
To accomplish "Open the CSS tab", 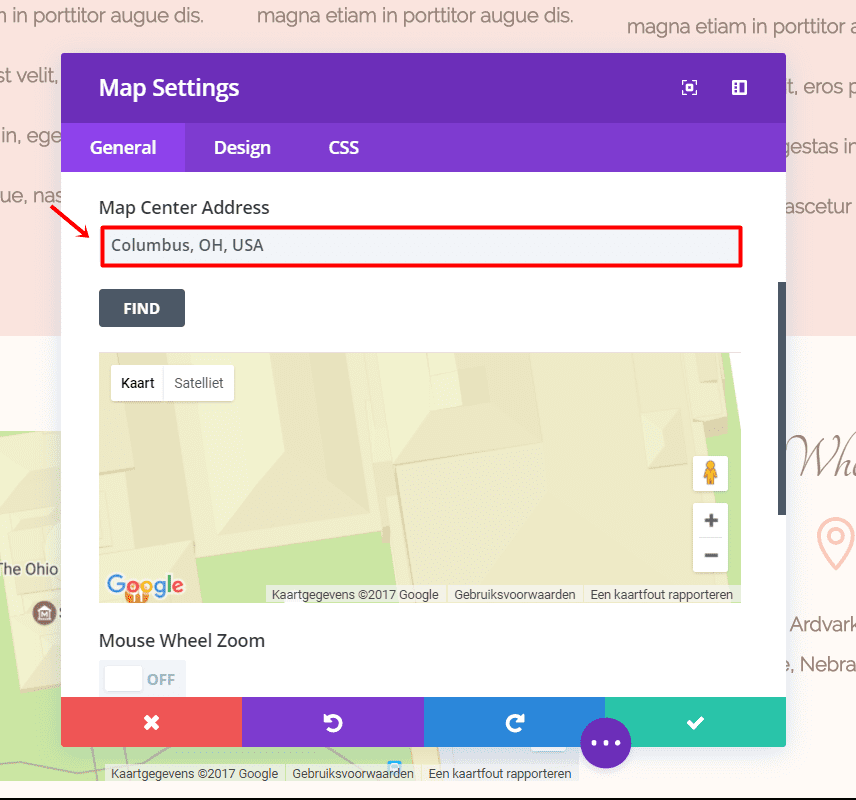I will (343, 147).
